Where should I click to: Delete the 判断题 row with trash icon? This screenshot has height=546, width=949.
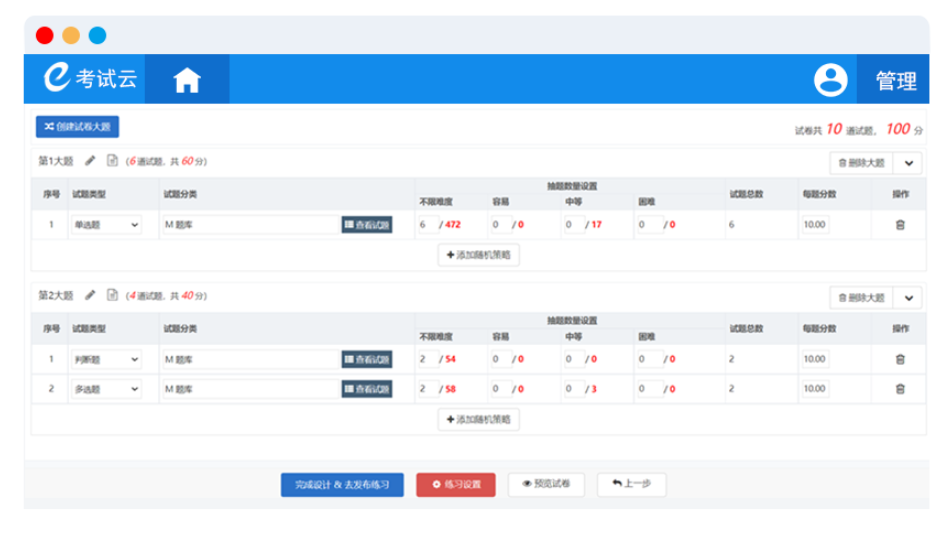pos(900,359)
